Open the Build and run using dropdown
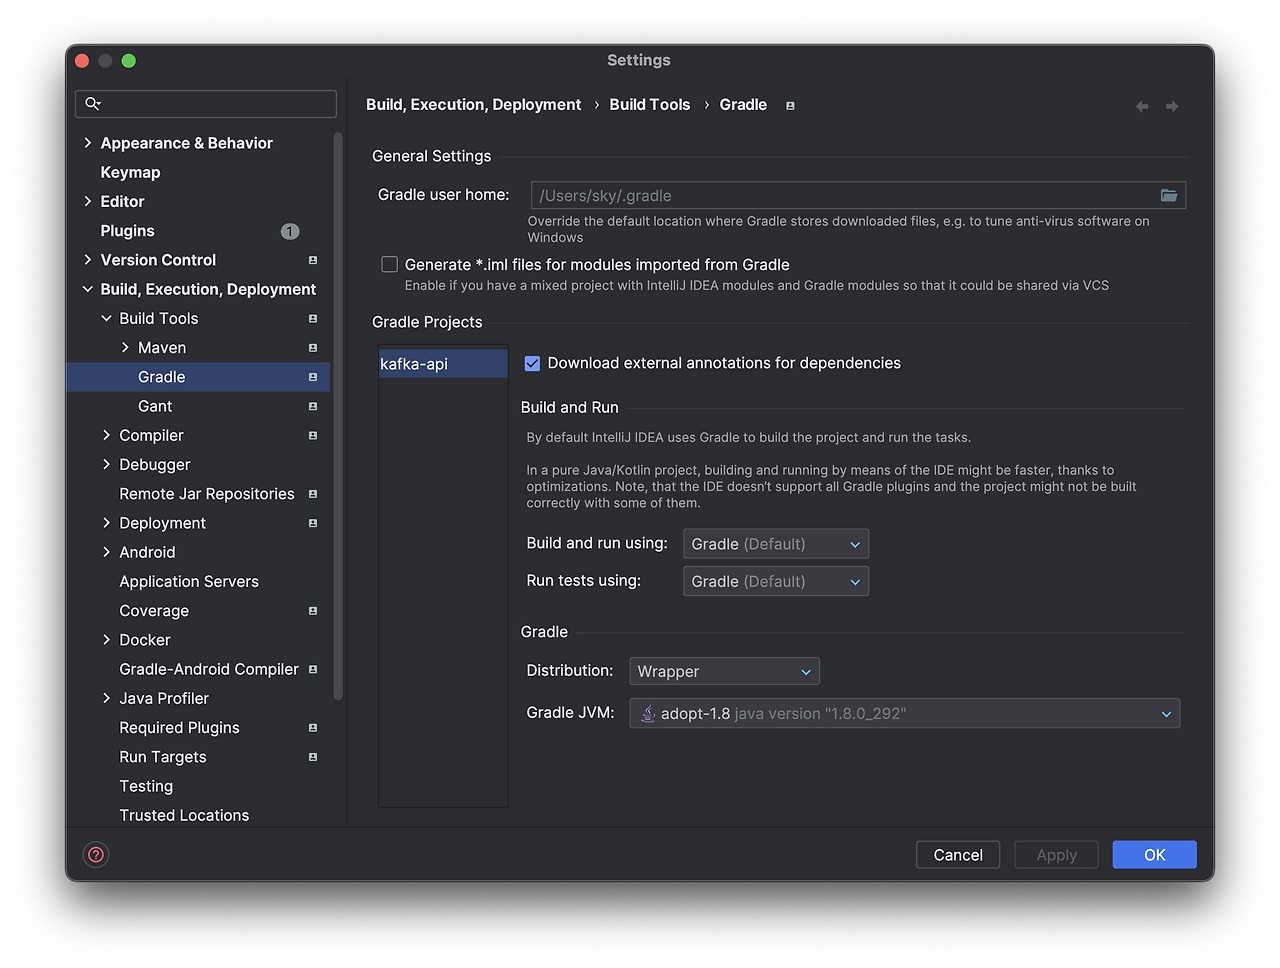The image size is (1280, 968). tap(776, 544)
